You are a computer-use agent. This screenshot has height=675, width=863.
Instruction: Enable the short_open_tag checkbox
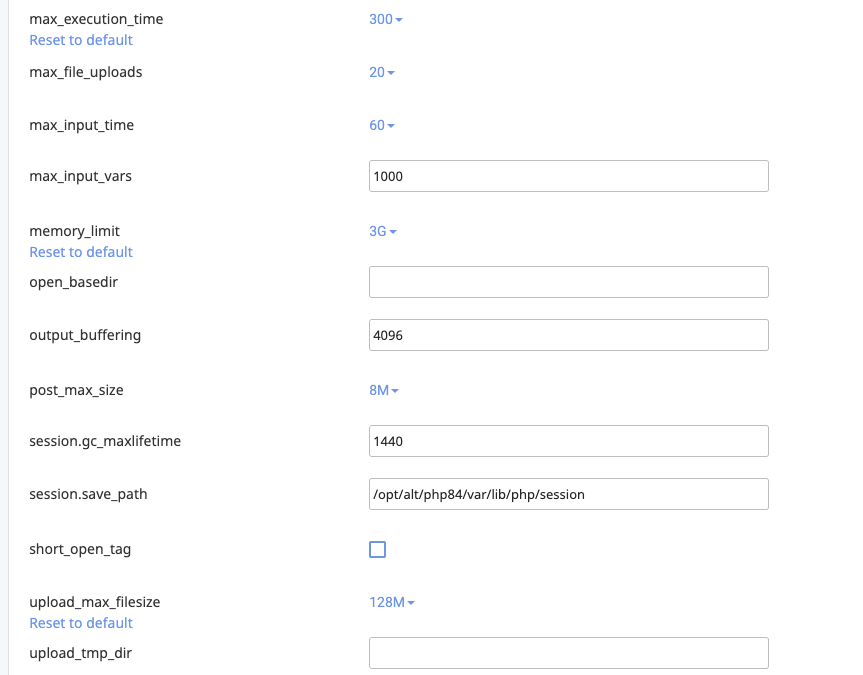coord(378,549)
